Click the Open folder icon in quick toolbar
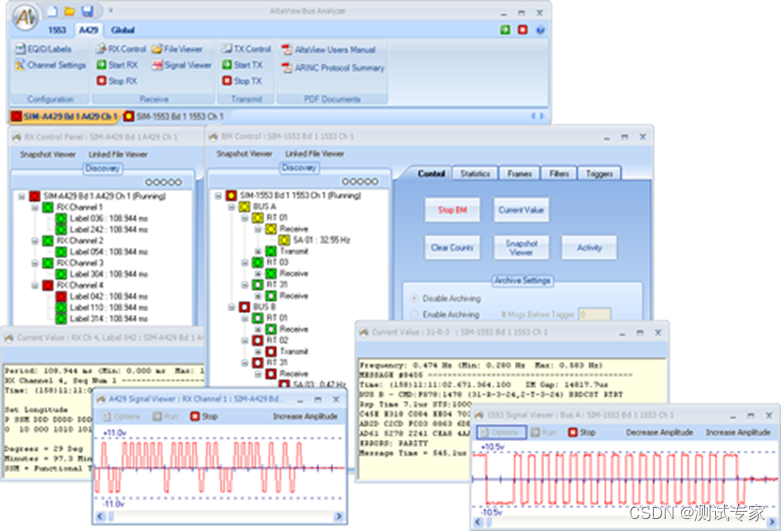This screenshot has width=781, height=531. click(x=70, y=11)
